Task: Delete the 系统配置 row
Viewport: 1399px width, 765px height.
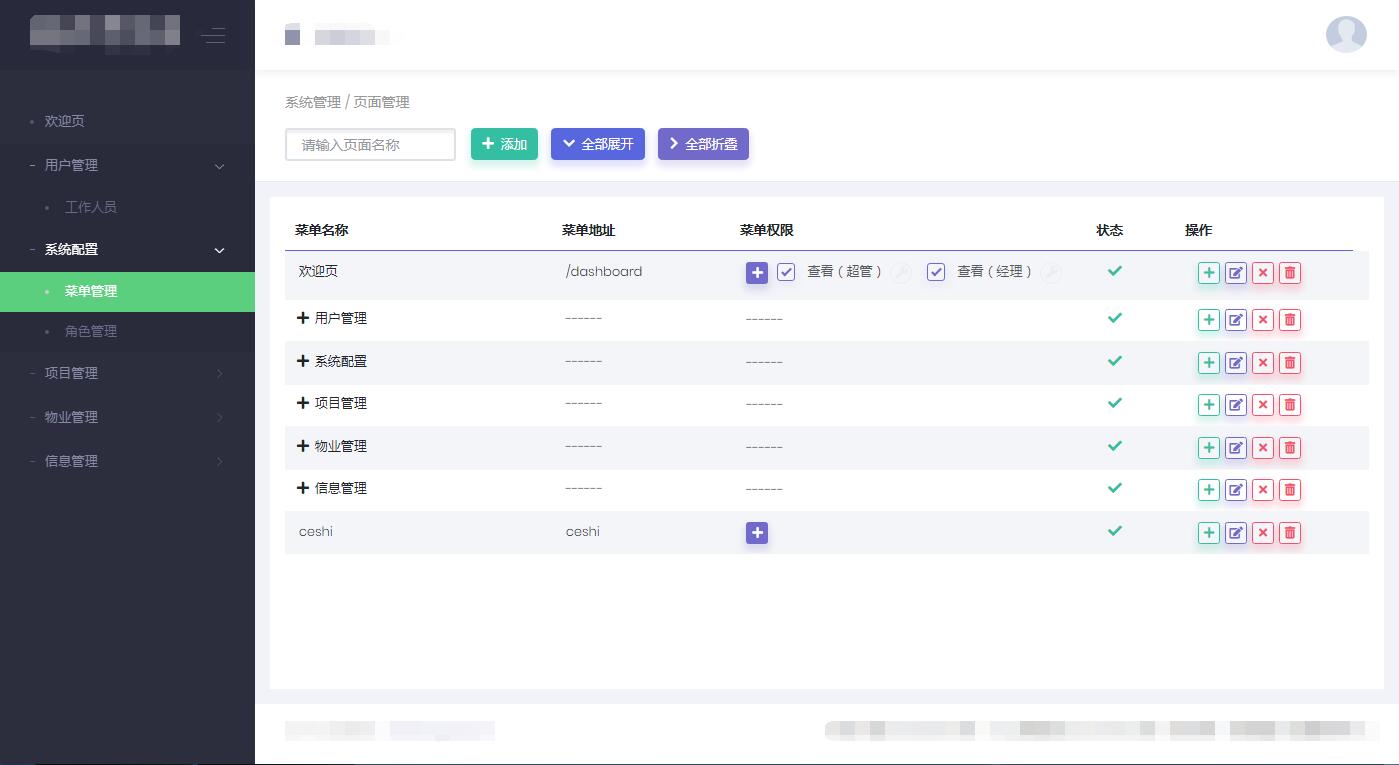Action: pos(1290,362)
